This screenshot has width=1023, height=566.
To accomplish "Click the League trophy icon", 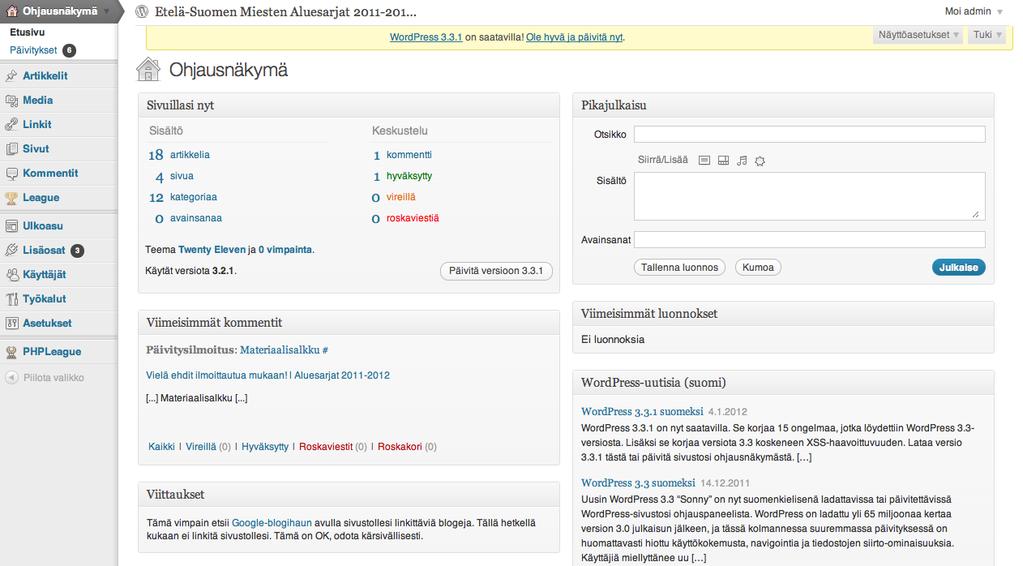I will point(11,198).
